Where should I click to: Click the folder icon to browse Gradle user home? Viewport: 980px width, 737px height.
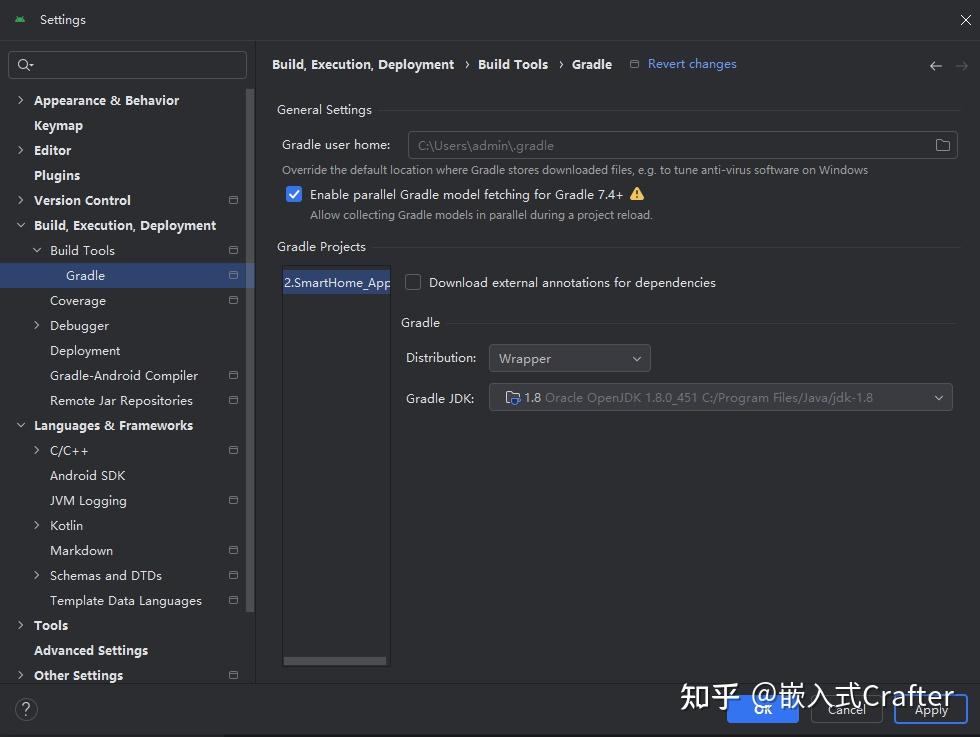[x=942, y=145]
